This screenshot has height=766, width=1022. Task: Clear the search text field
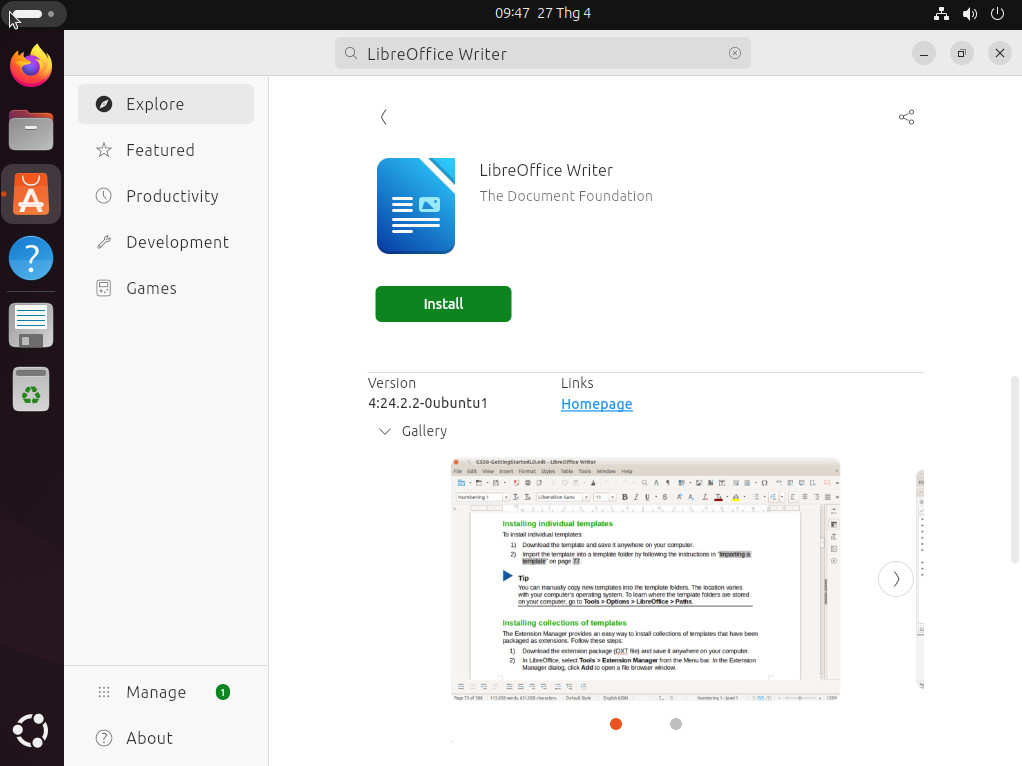(x=735, y=53)
